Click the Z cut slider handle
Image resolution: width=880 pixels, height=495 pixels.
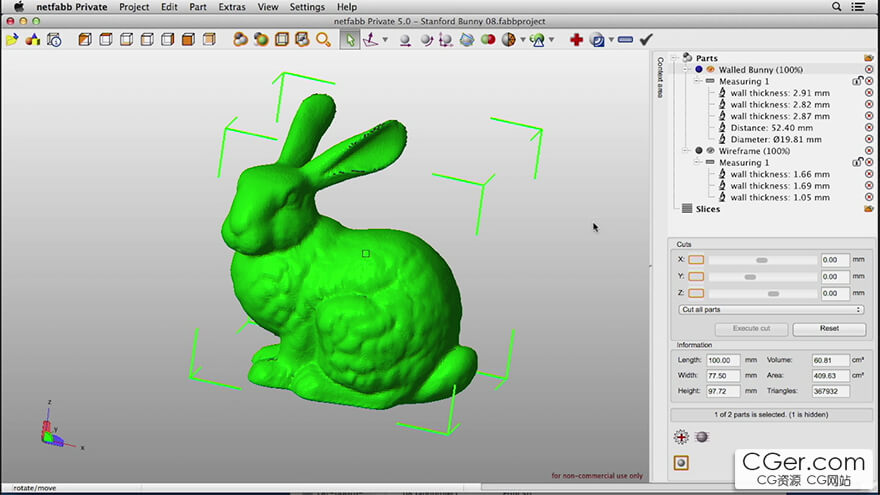pos(773,294)
